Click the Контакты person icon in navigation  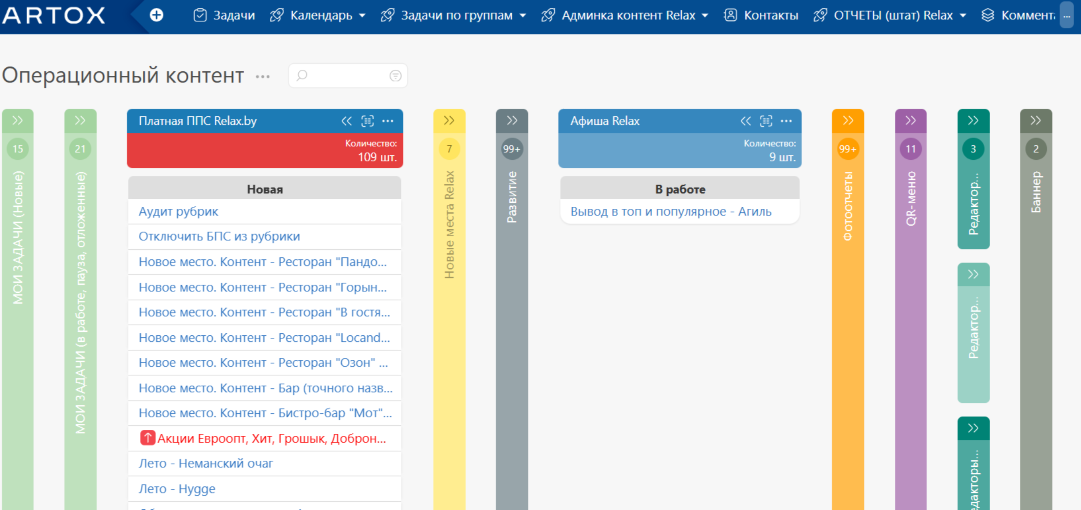731,15
